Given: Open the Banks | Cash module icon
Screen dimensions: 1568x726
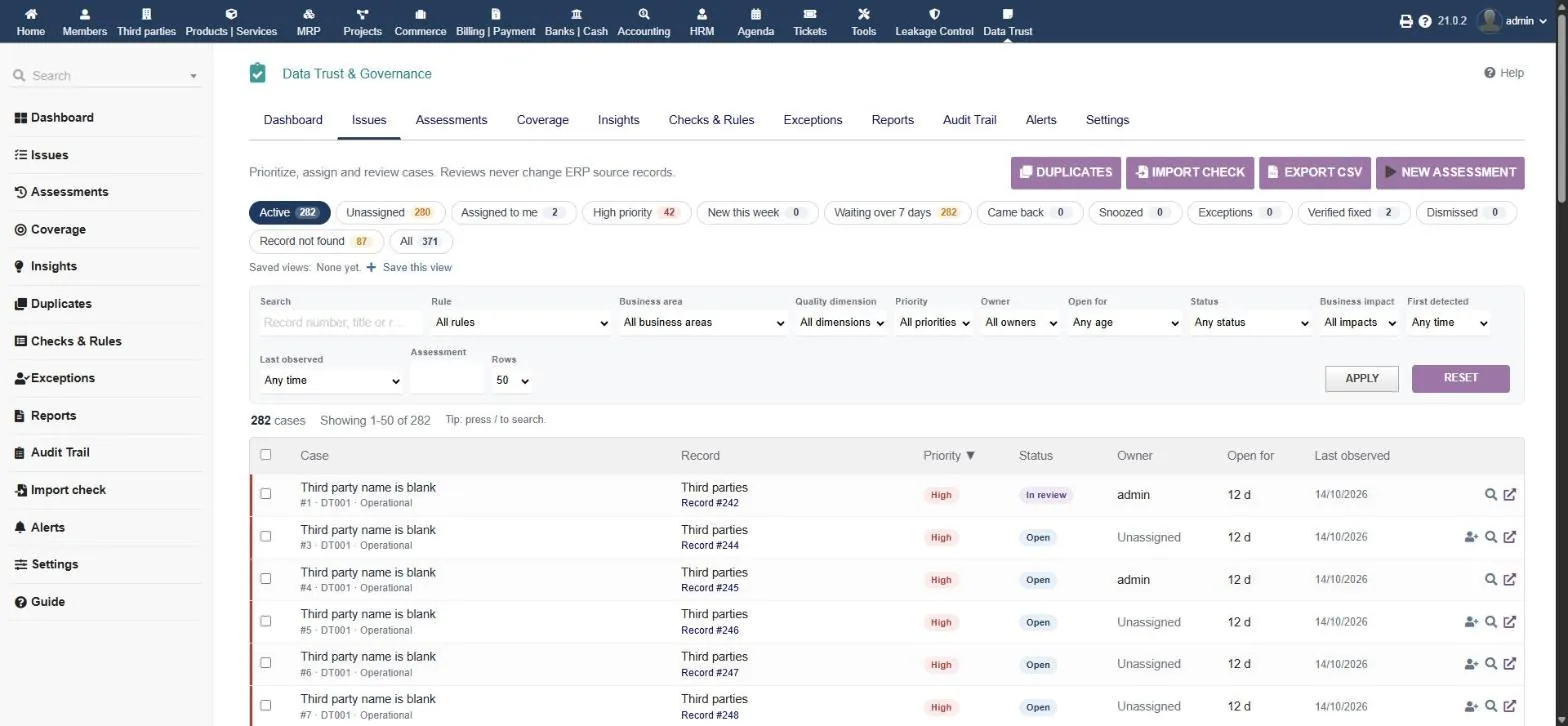Looking at the screenshot, I should pos(576,15).
